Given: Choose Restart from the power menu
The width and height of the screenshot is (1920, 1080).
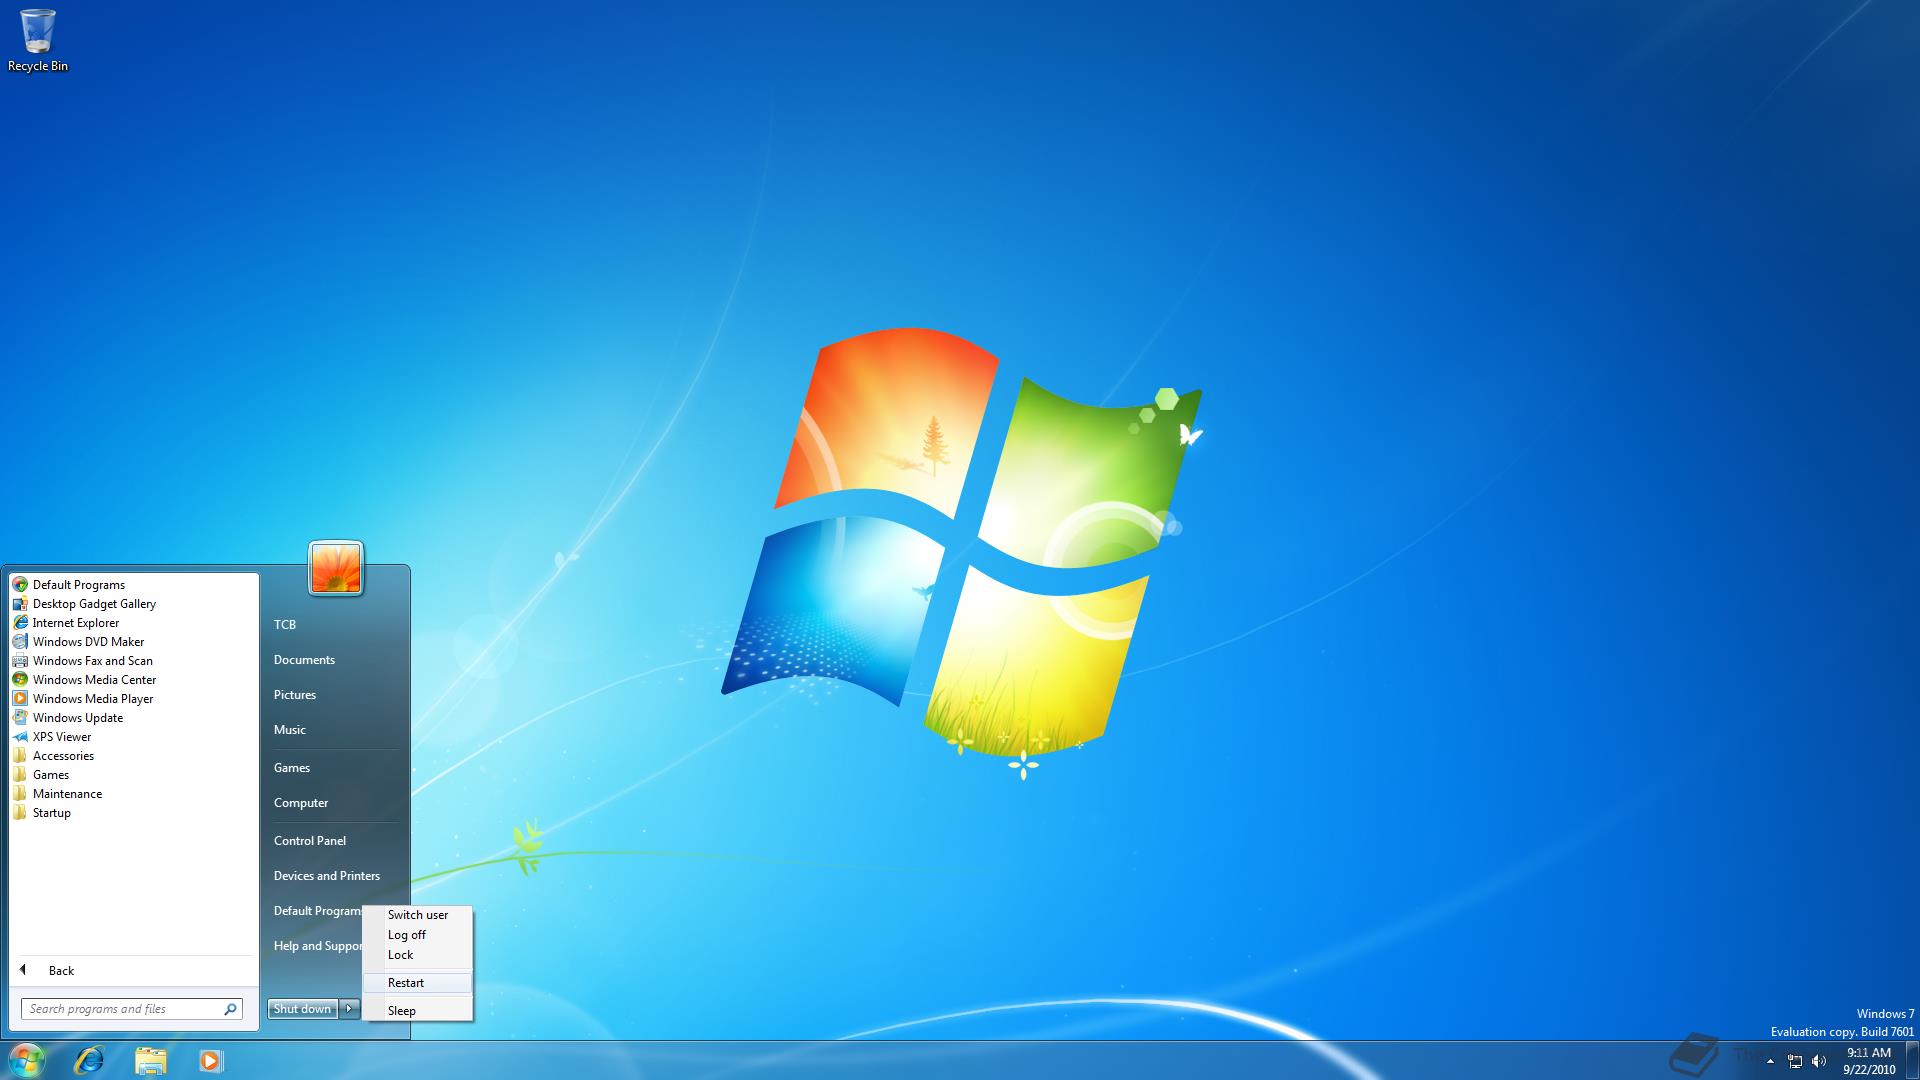Looking at the screenshot, I should tap(418, 983).
